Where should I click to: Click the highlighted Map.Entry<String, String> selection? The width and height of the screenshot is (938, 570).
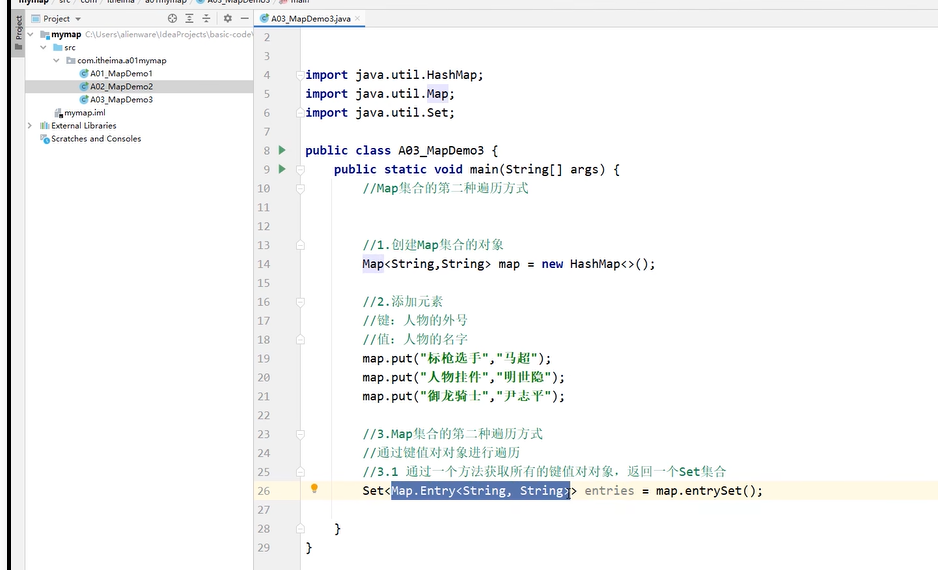tap(480, 491)
